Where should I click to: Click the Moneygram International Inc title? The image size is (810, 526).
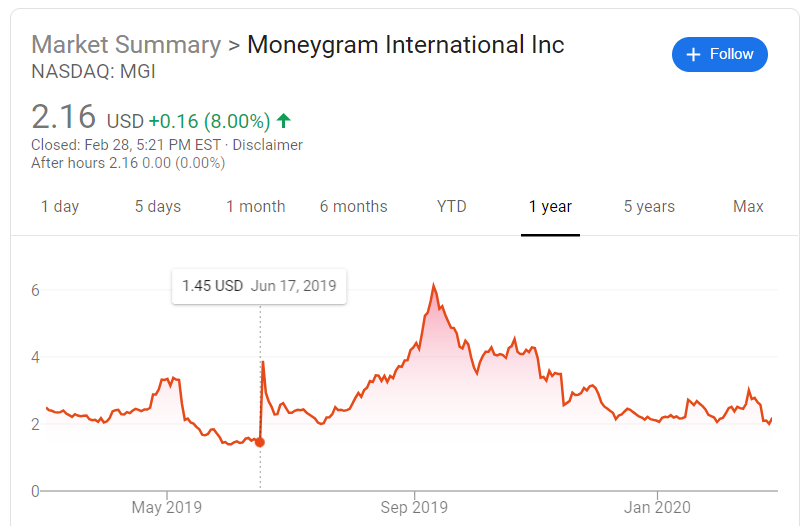(x=405, y=45)
